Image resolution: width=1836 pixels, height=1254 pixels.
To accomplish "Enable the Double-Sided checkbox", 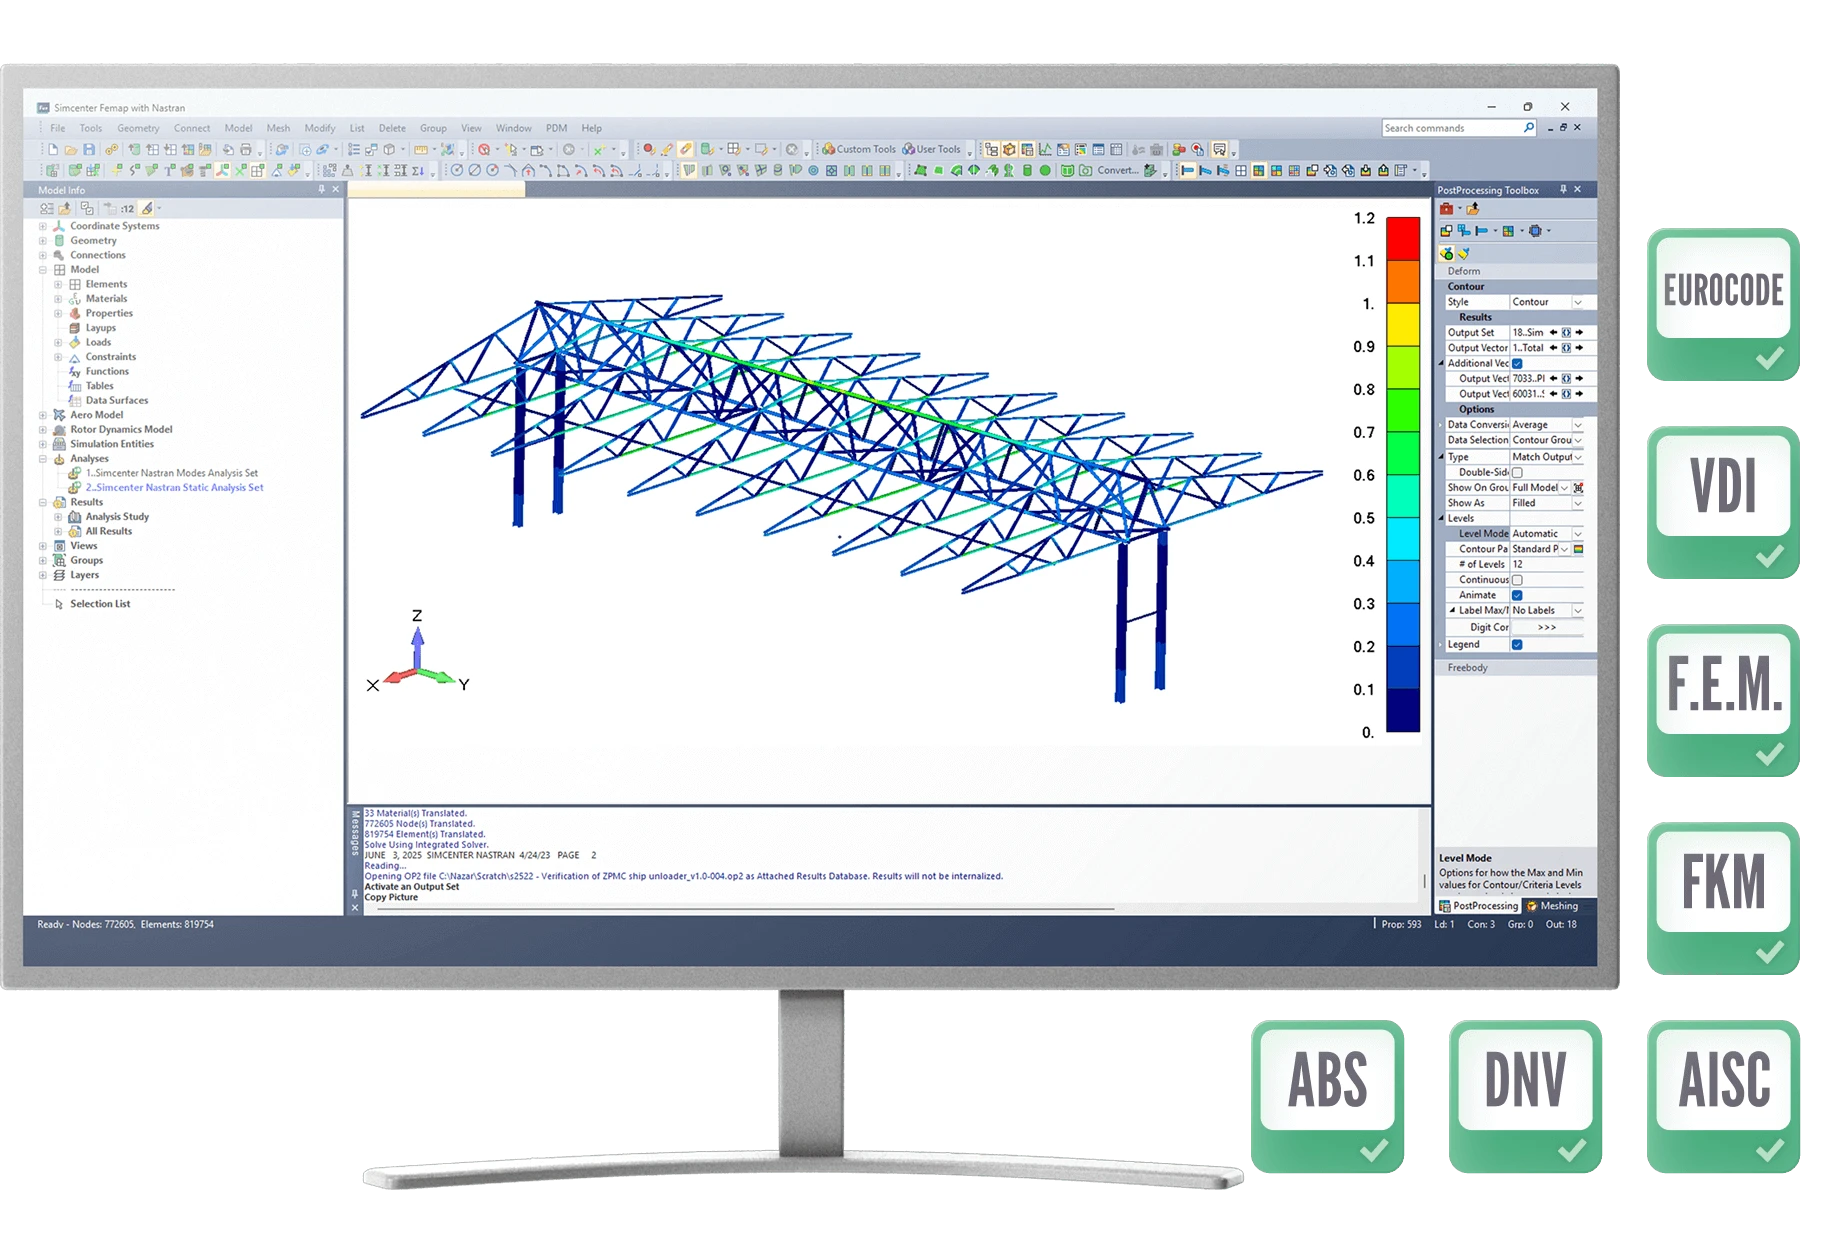I will 1517,472.
